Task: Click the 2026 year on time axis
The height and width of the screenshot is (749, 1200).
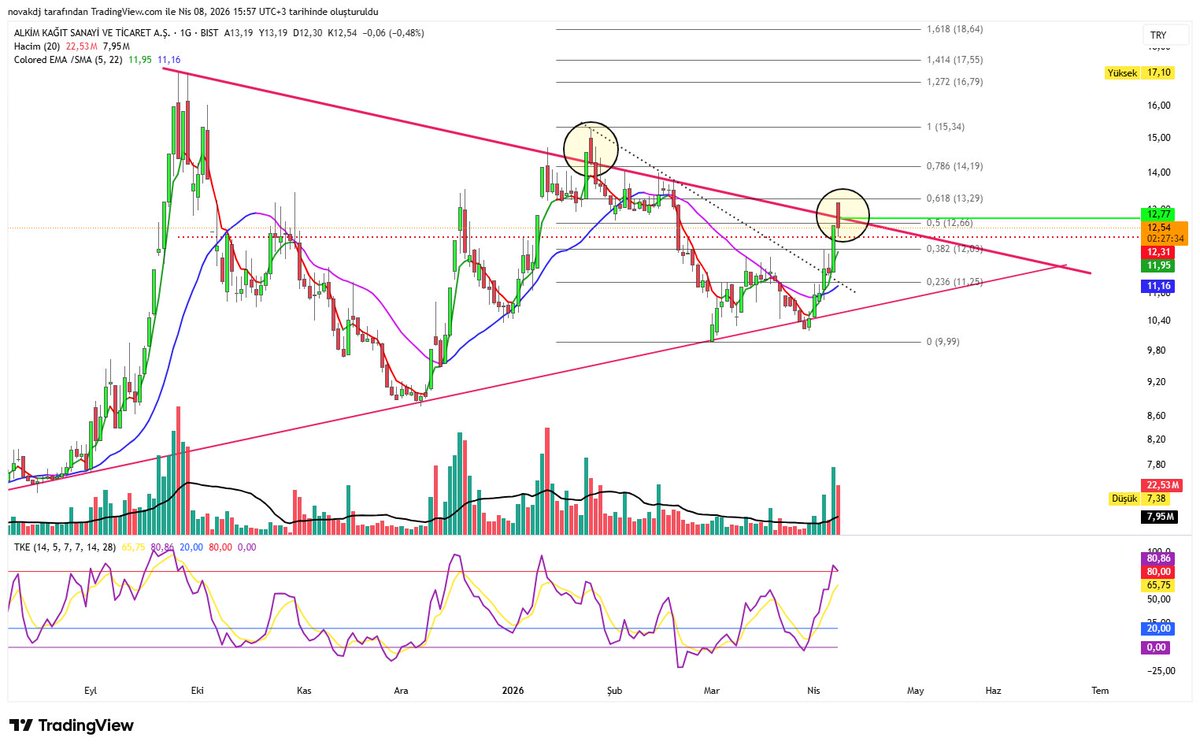Action: [513, 690]
